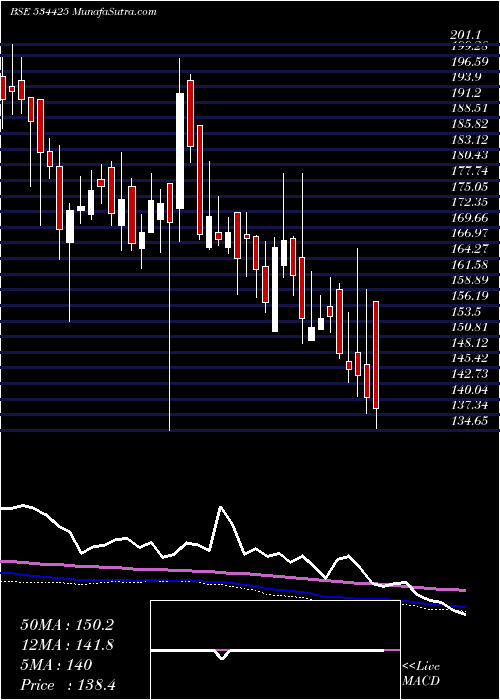Click the '5MA : 140' reading
The height and width of the screenshot is (700, 500).
pyautogui.click(x=56, y=665)
